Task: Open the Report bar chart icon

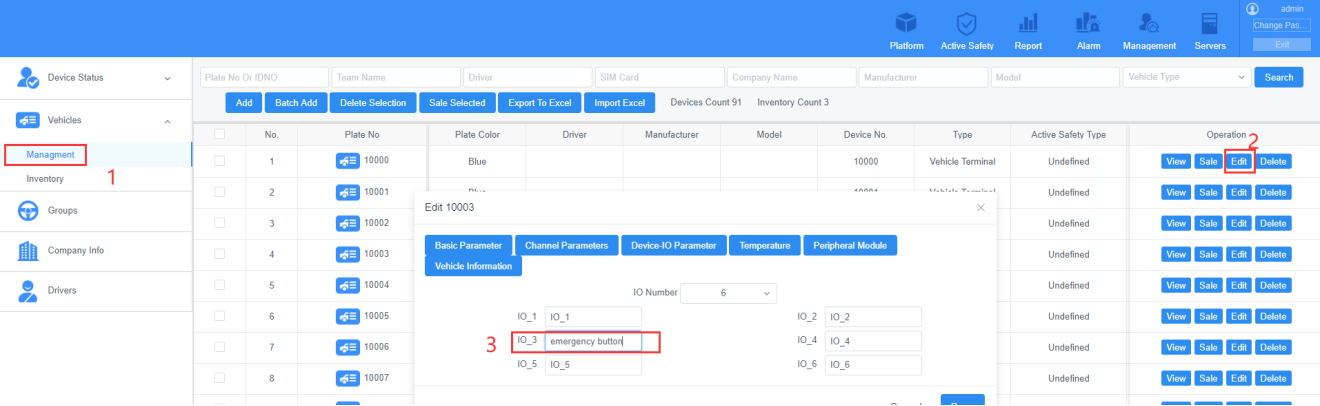Action: [x=1027, y=23]
